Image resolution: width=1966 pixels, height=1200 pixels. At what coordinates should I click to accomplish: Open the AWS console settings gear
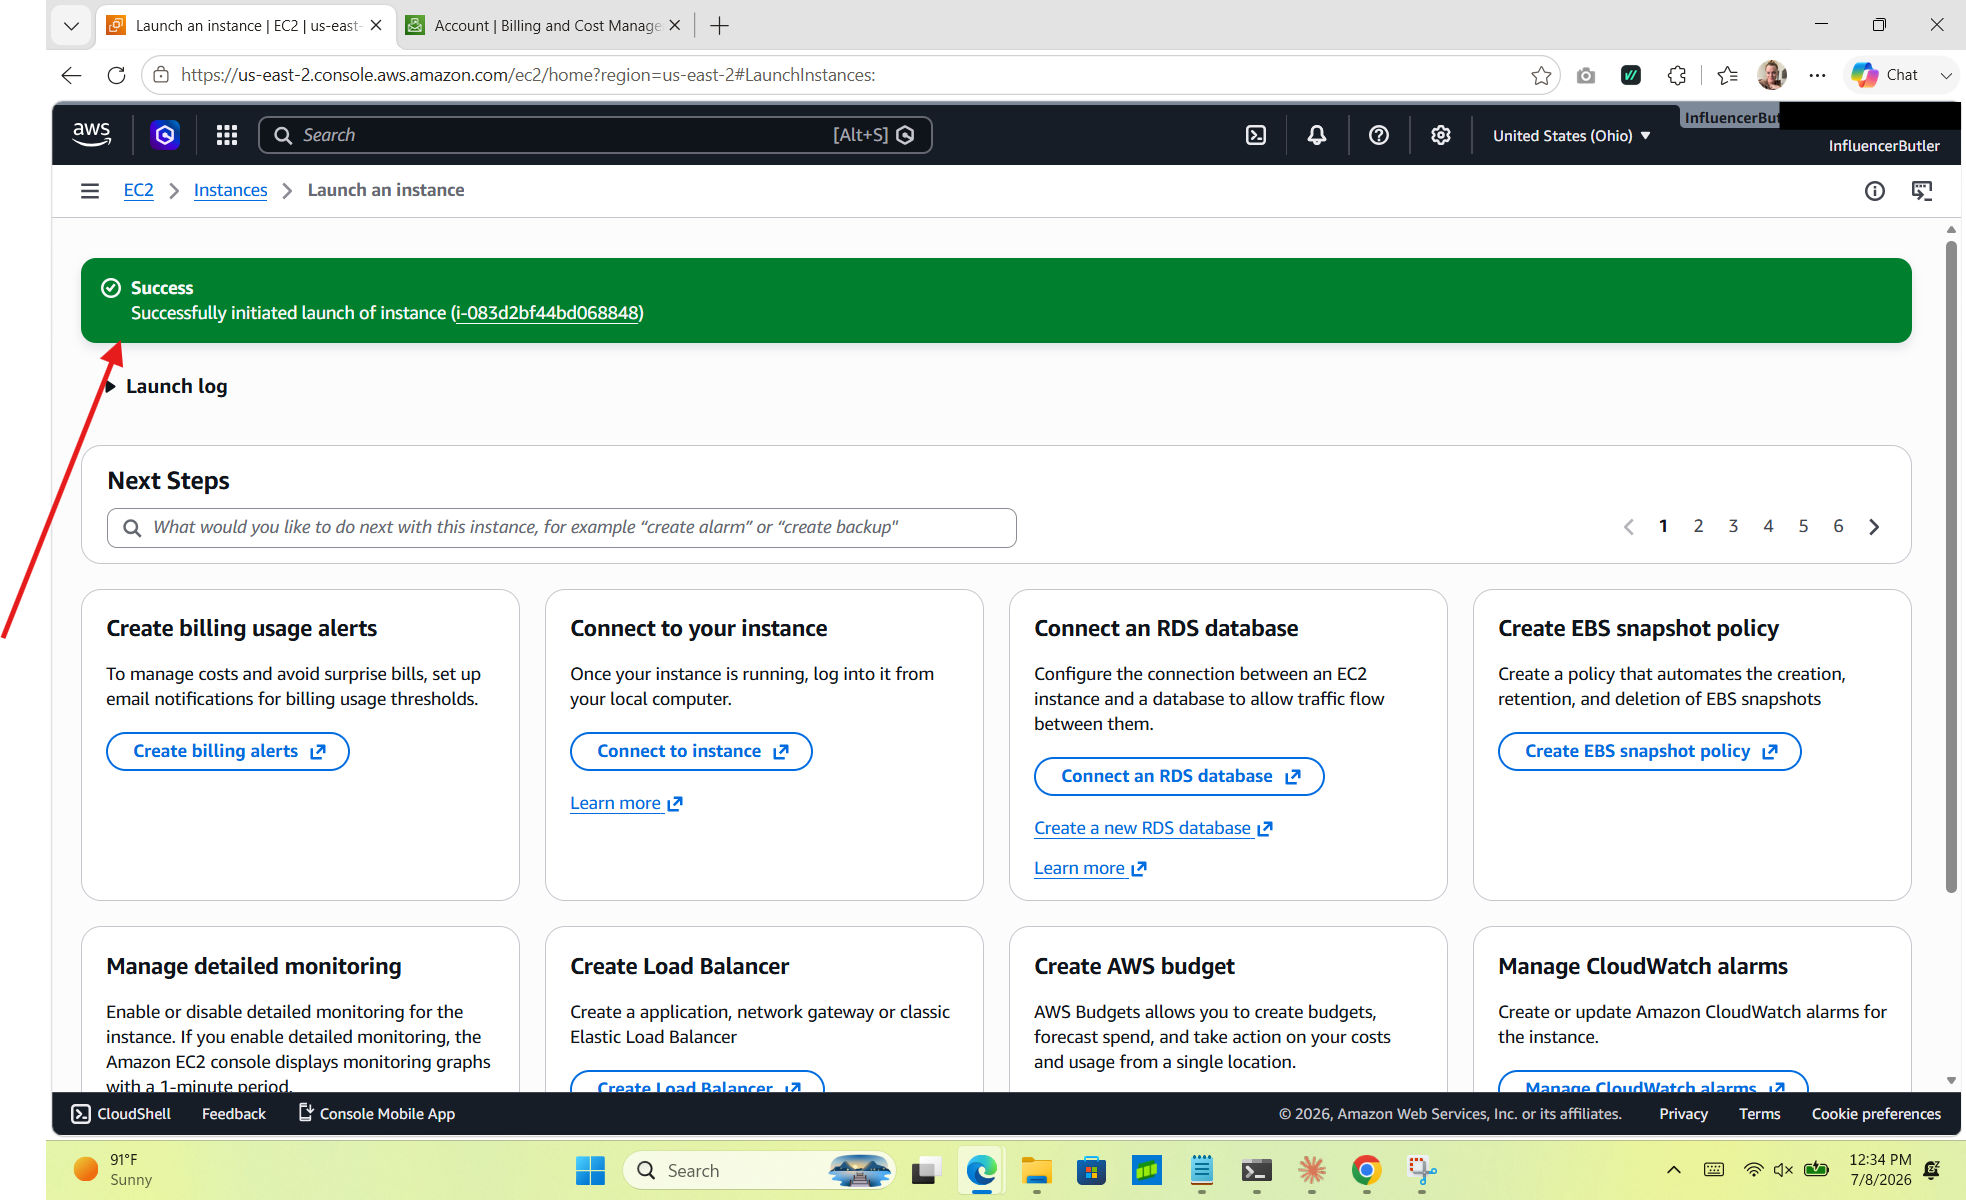[x=1440, y=135]
